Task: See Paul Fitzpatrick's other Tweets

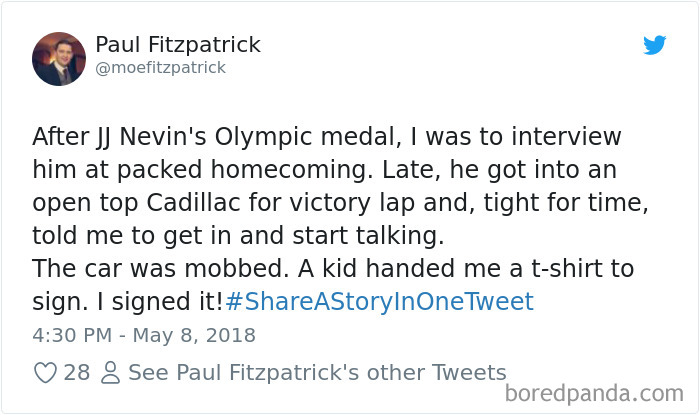Action: [317, 373]
